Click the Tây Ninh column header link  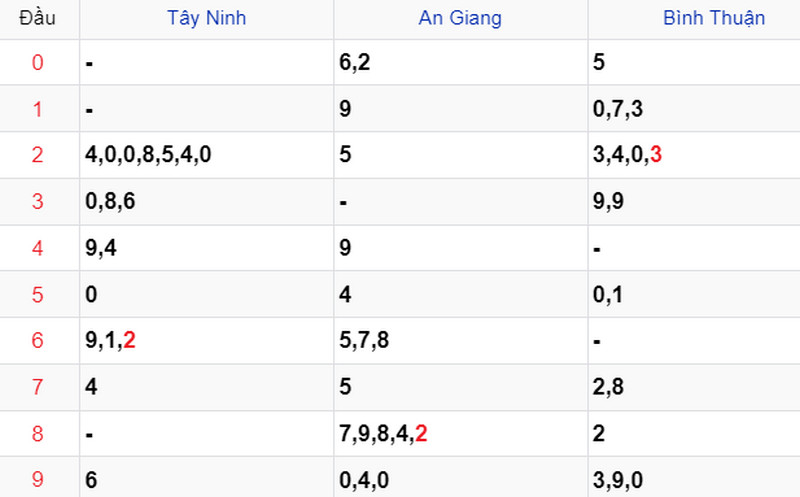[x=207, y=18]
